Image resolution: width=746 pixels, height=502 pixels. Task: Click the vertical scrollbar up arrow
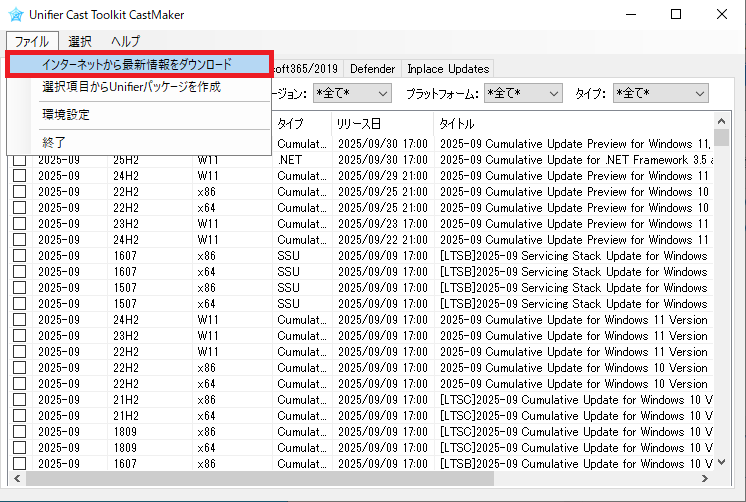721,122
